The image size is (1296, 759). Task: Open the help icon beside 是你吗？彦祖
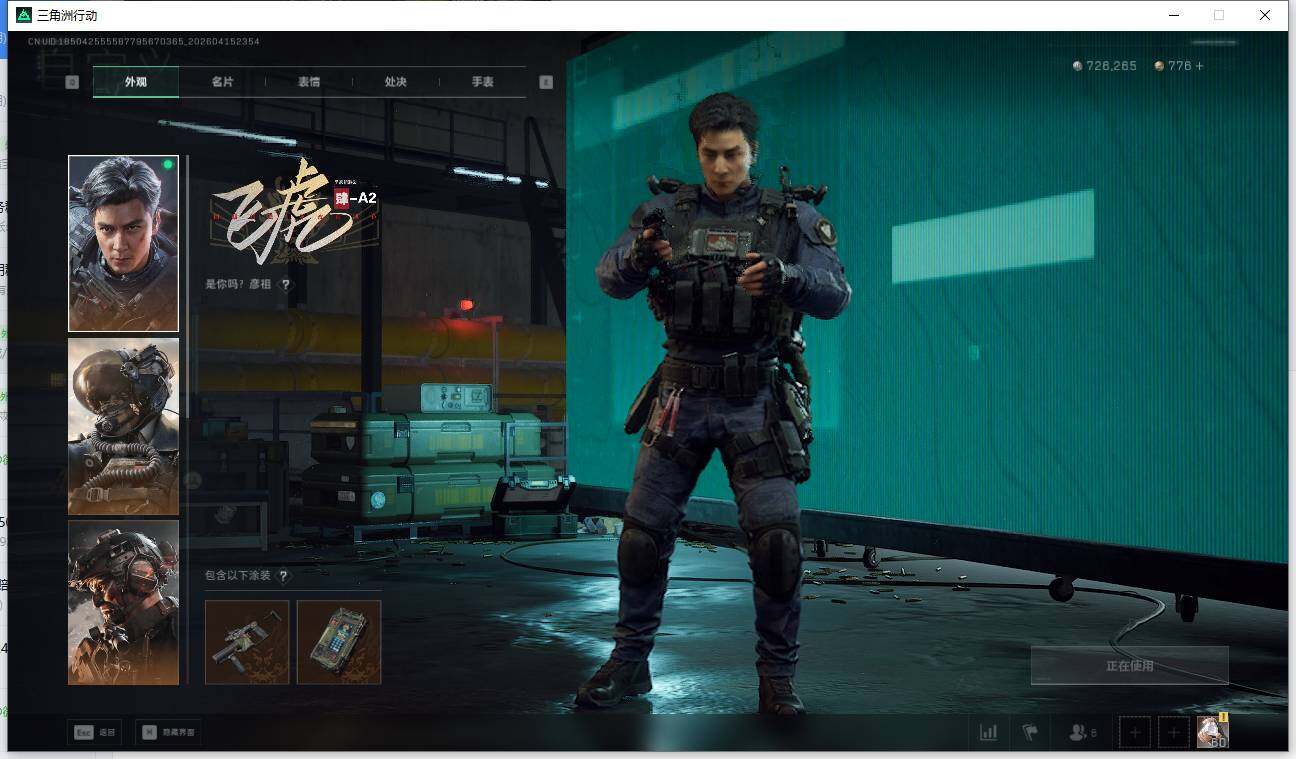pyautogui.click(x=286, y=284)
